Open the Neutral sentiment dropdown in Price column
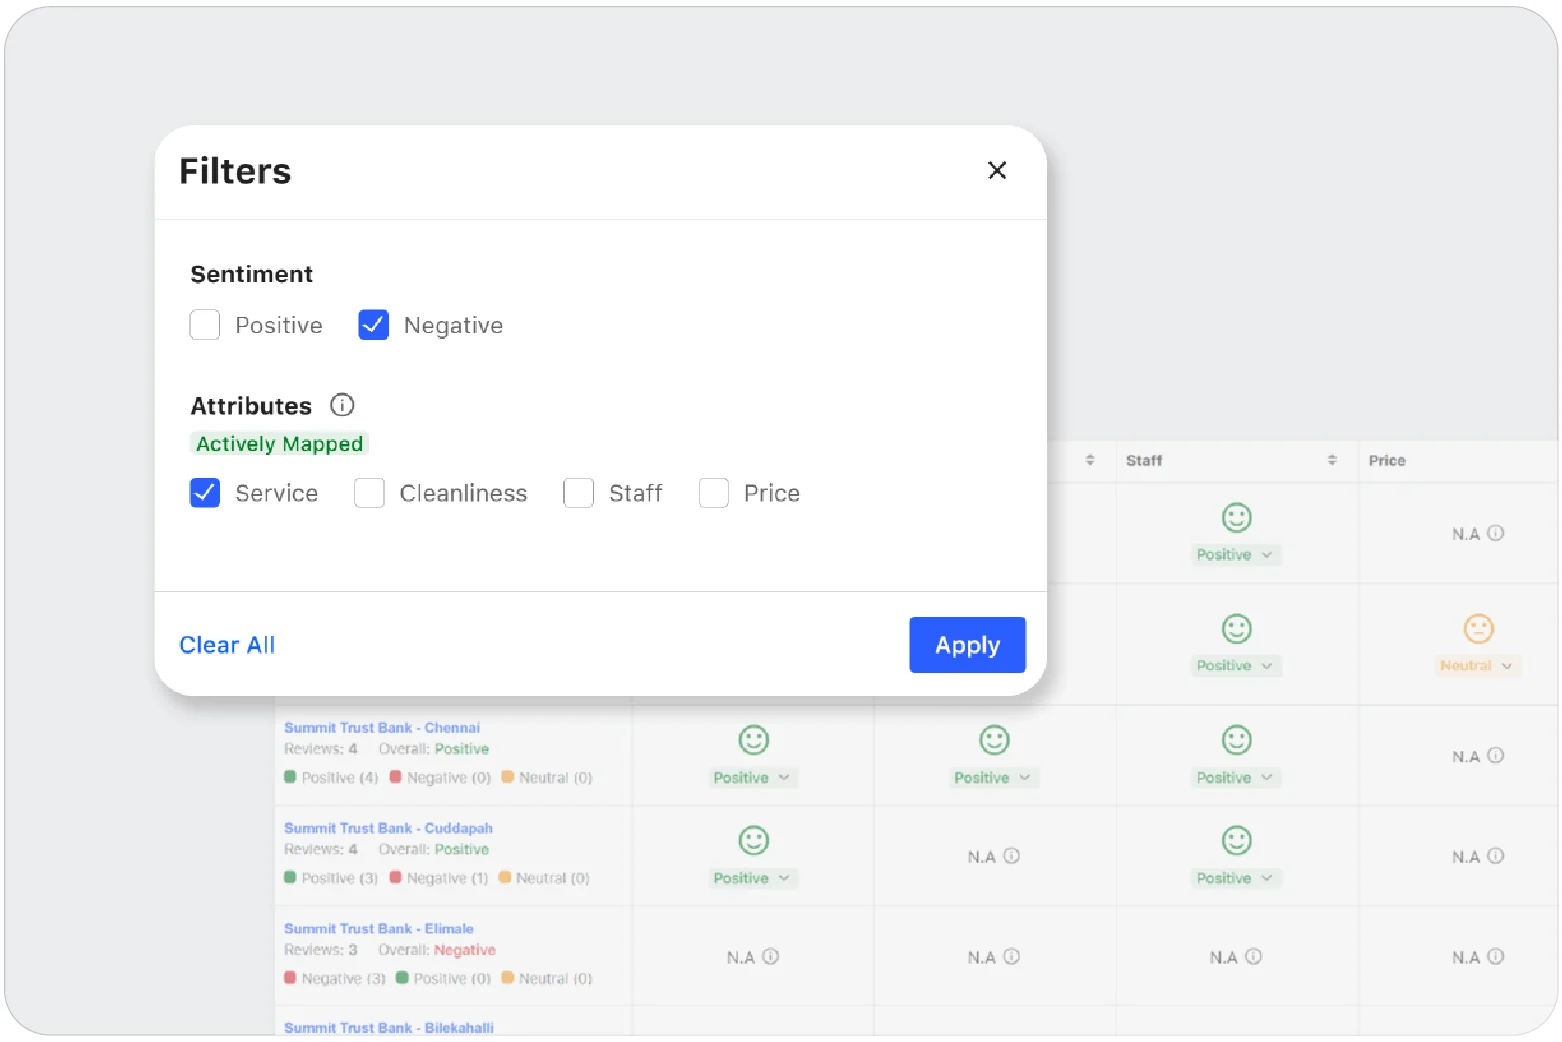Viewport: 1562px width, 1042px height. 1477,666
